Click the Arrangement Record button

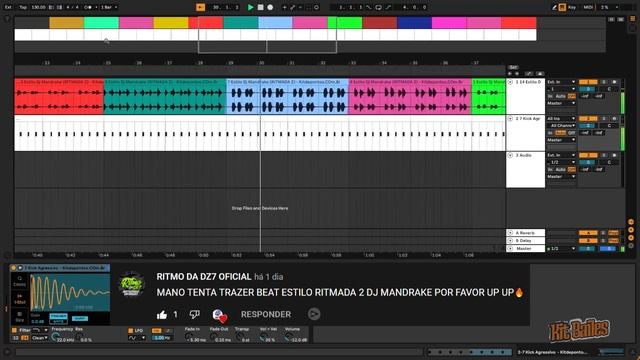pyautogui.click(x=270, y=7)
